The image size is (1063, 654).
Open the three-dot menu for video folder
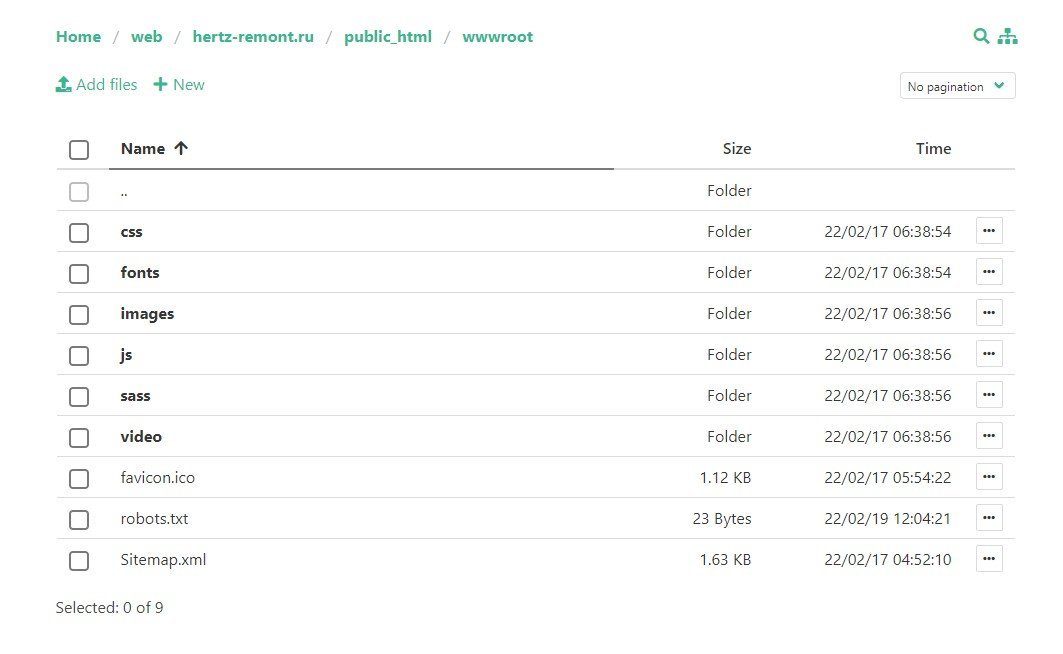989,436
